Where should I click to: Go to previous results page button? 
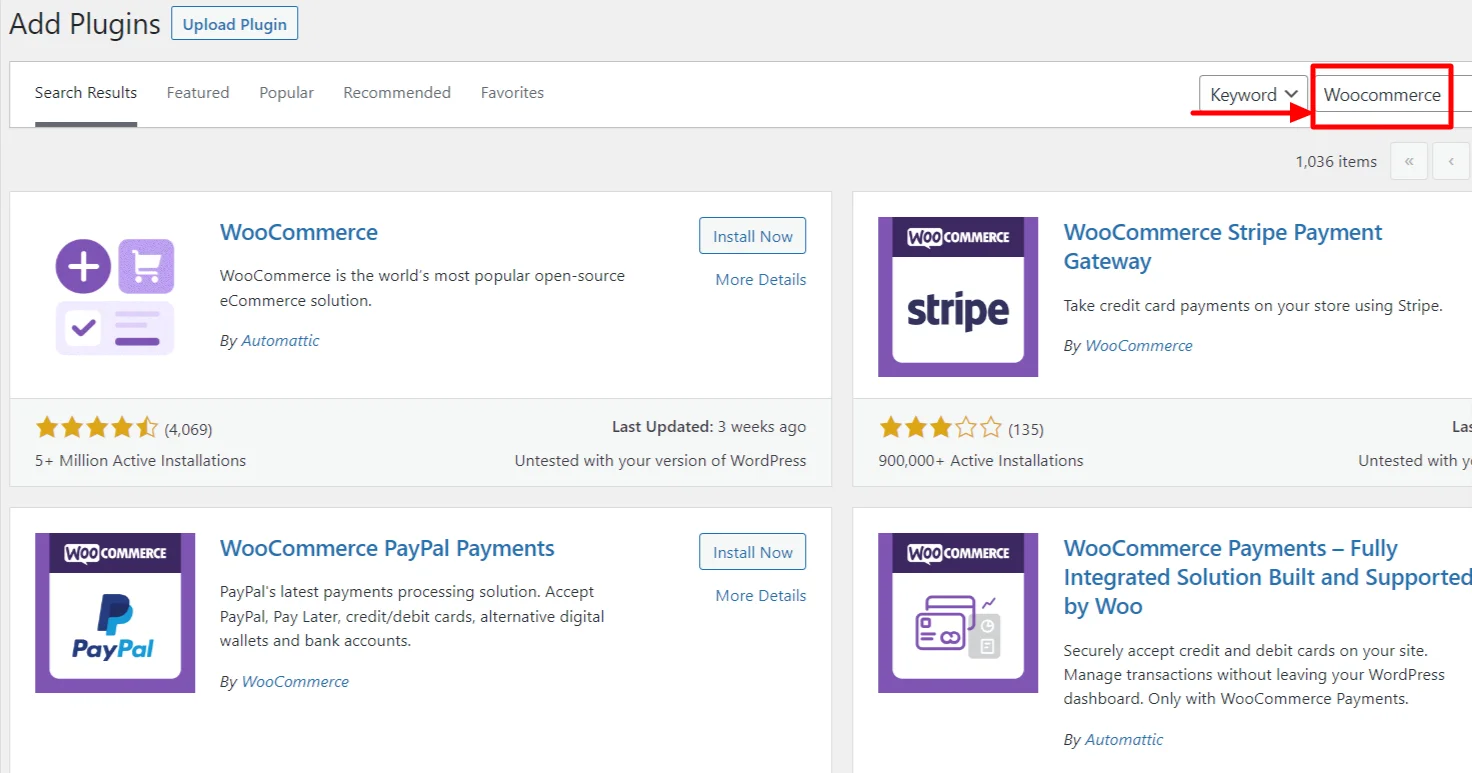pos(1451,161)
